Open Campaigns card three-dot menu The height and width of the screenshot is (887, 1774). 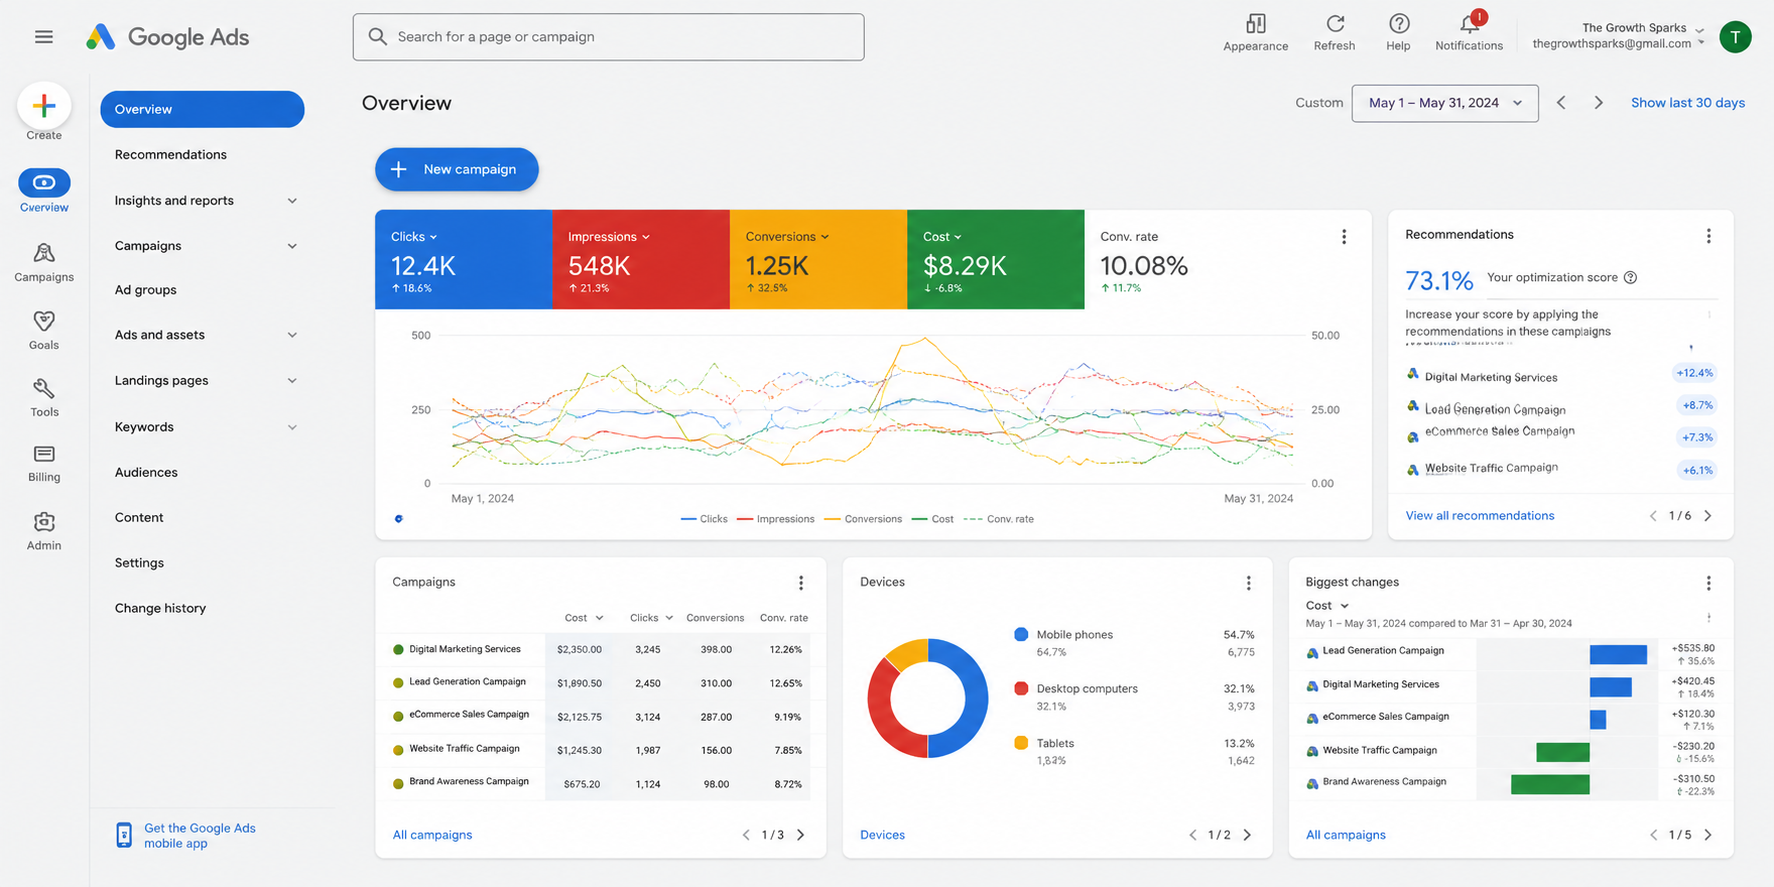click(x=800, y=583)
